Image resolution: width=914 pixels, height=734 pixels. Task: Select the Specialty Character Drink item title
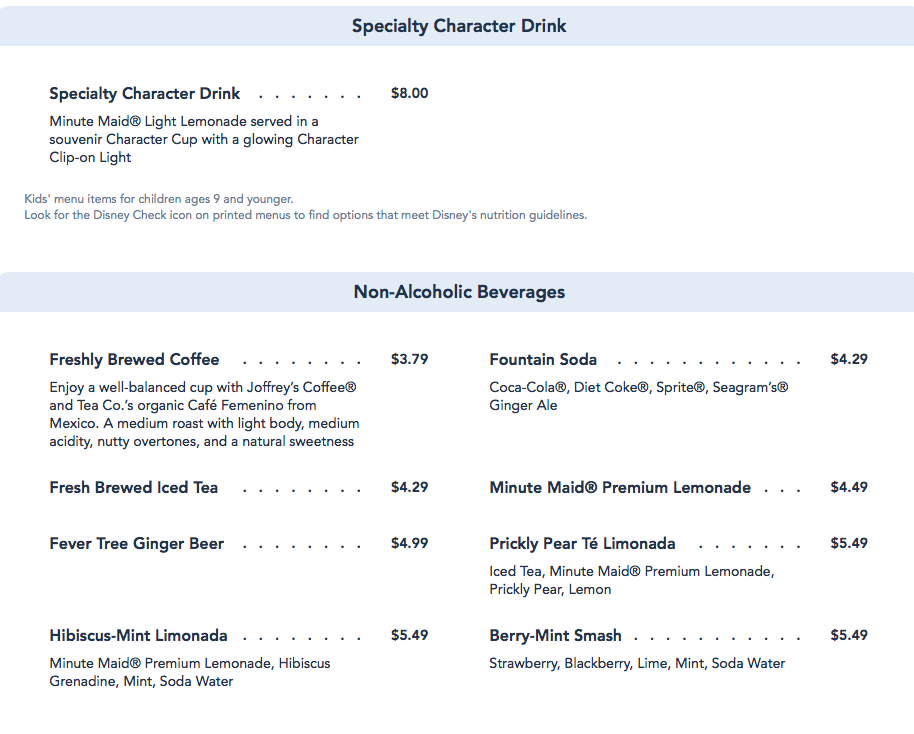(145, 94)
